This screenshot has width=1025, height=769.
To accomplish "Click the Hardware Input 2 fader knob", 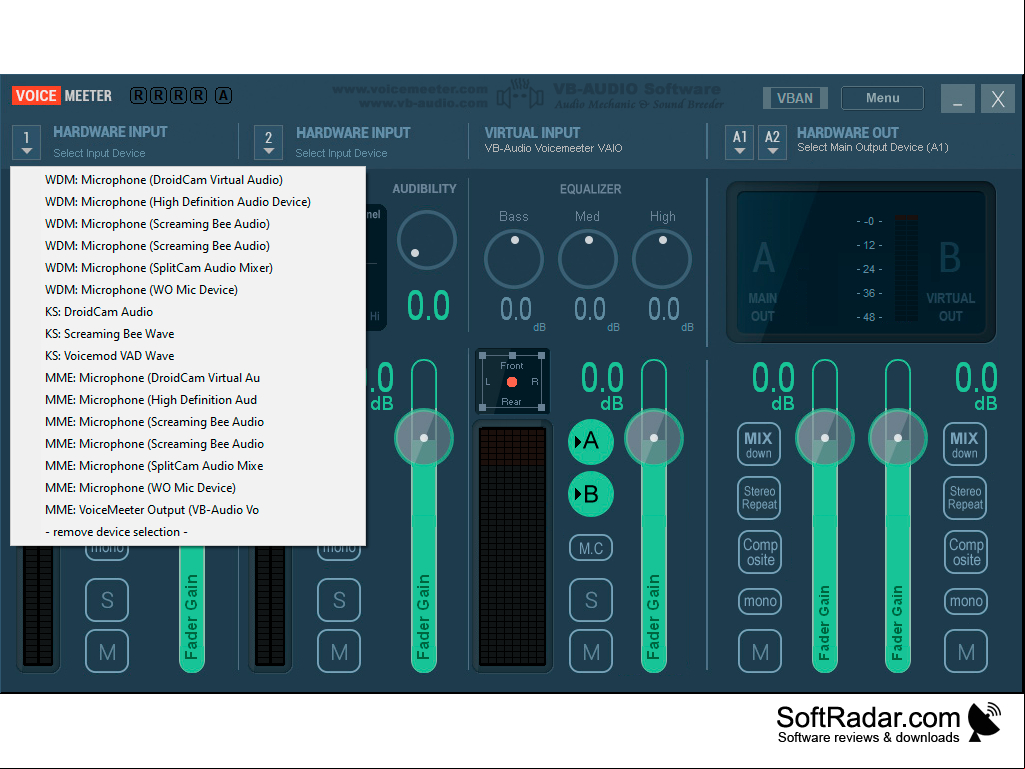I will [x=424, y=438].
